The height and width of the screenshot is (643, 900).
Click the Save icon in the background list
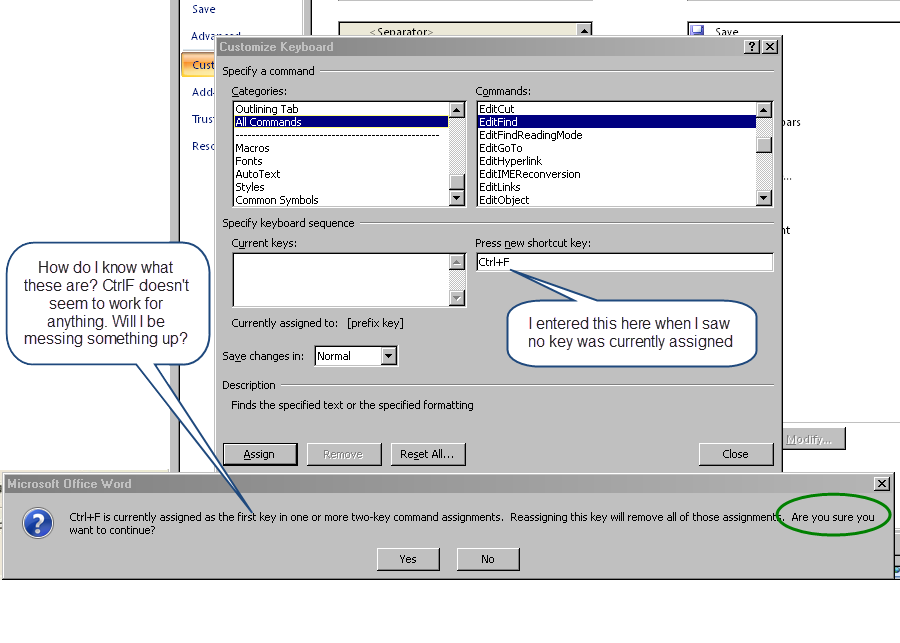pyautogui.click(x=697, y=32)
